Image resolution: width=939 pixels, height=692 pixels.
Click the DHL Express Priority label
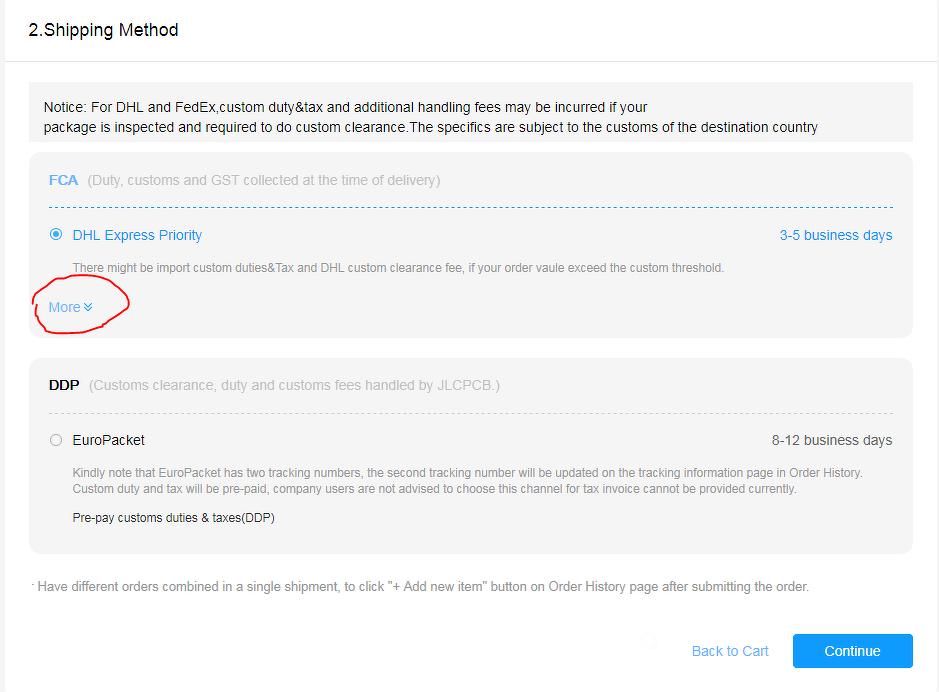[137, 235]
